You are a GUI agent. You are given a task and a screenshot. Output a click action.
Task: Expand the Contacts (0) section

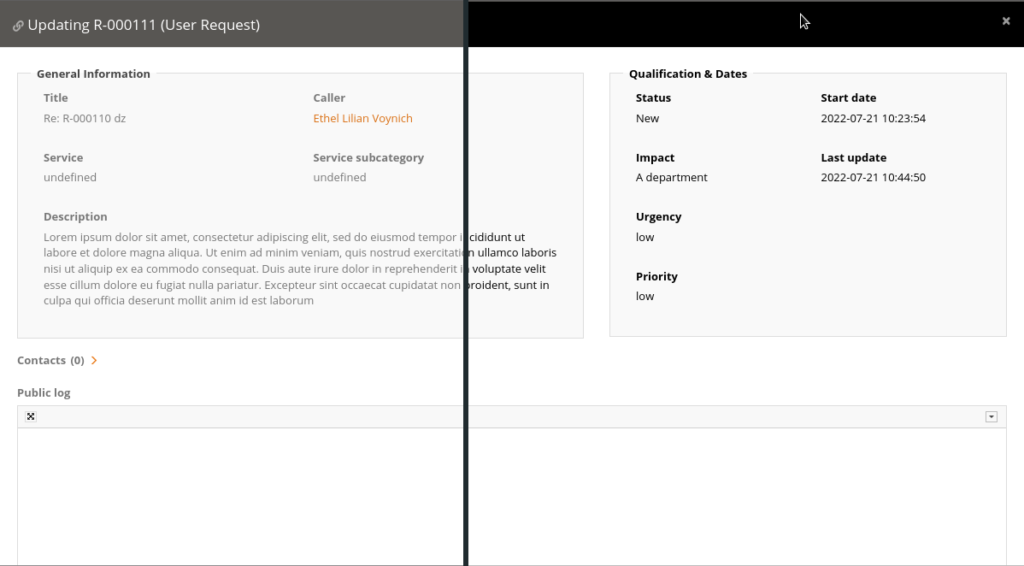coord(94,360)
